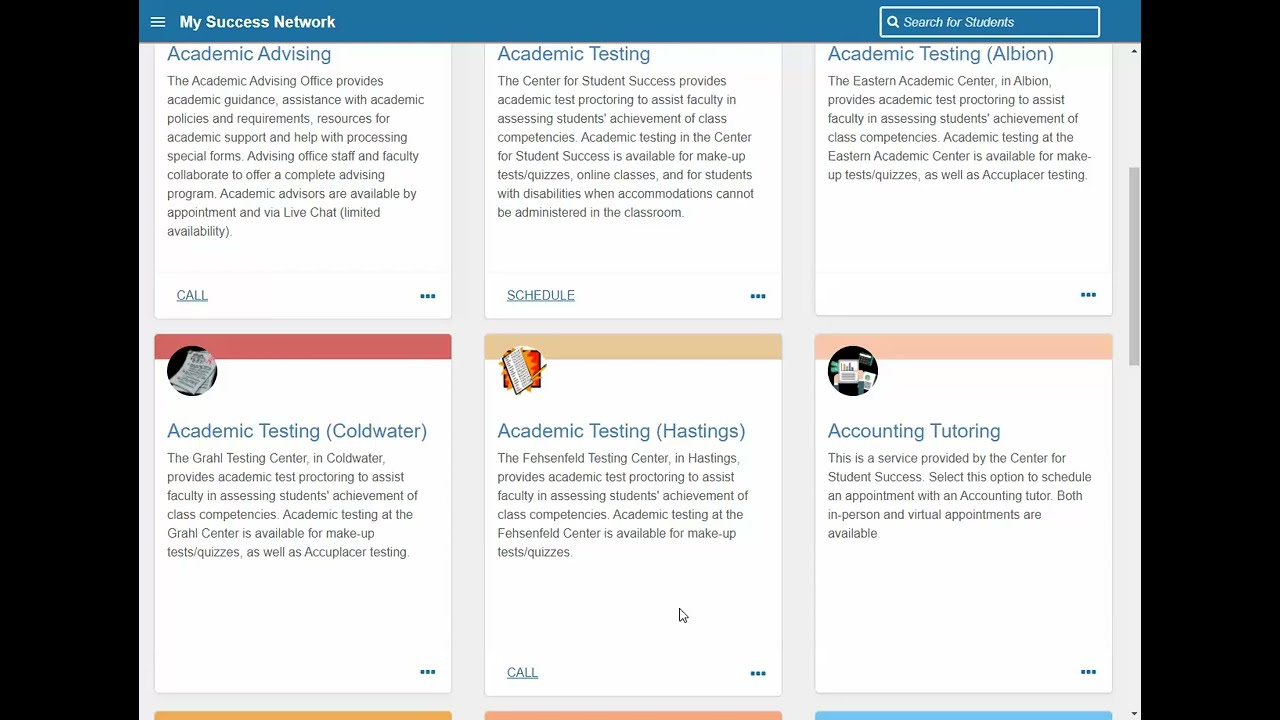Screen dimensions: 1280x720
Task: Click the CALL link under Academic Advising
Action: 192,295
